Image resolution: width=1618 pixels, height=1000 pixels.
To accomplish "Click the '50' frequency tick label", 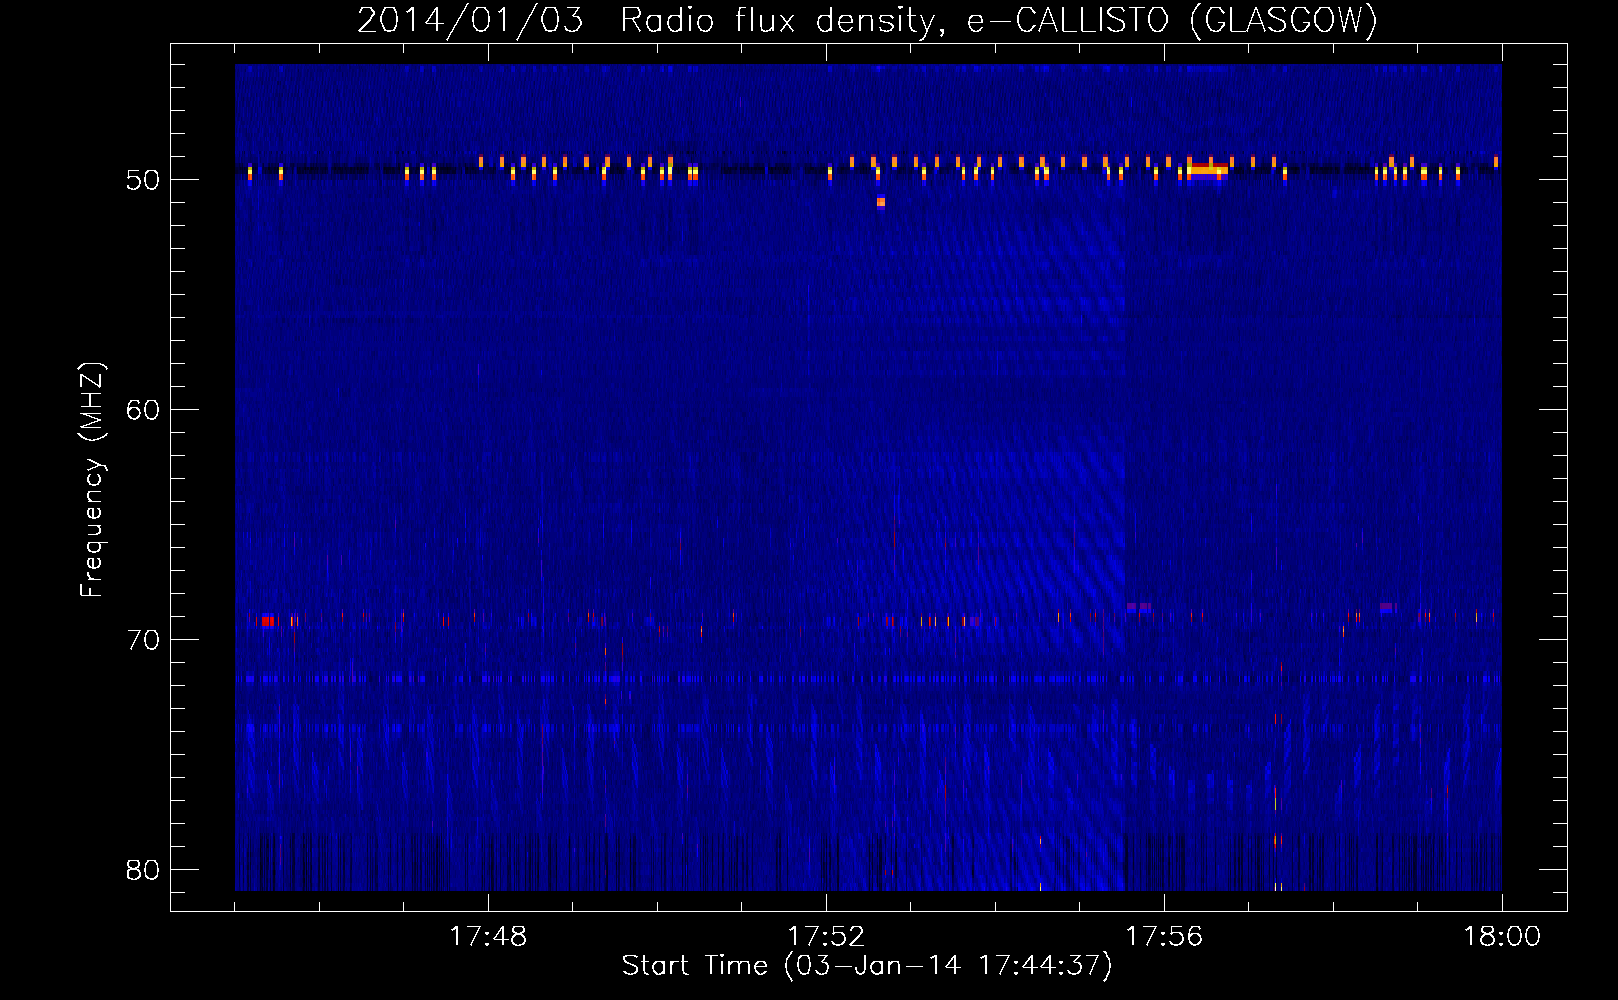I will [143, 180].
